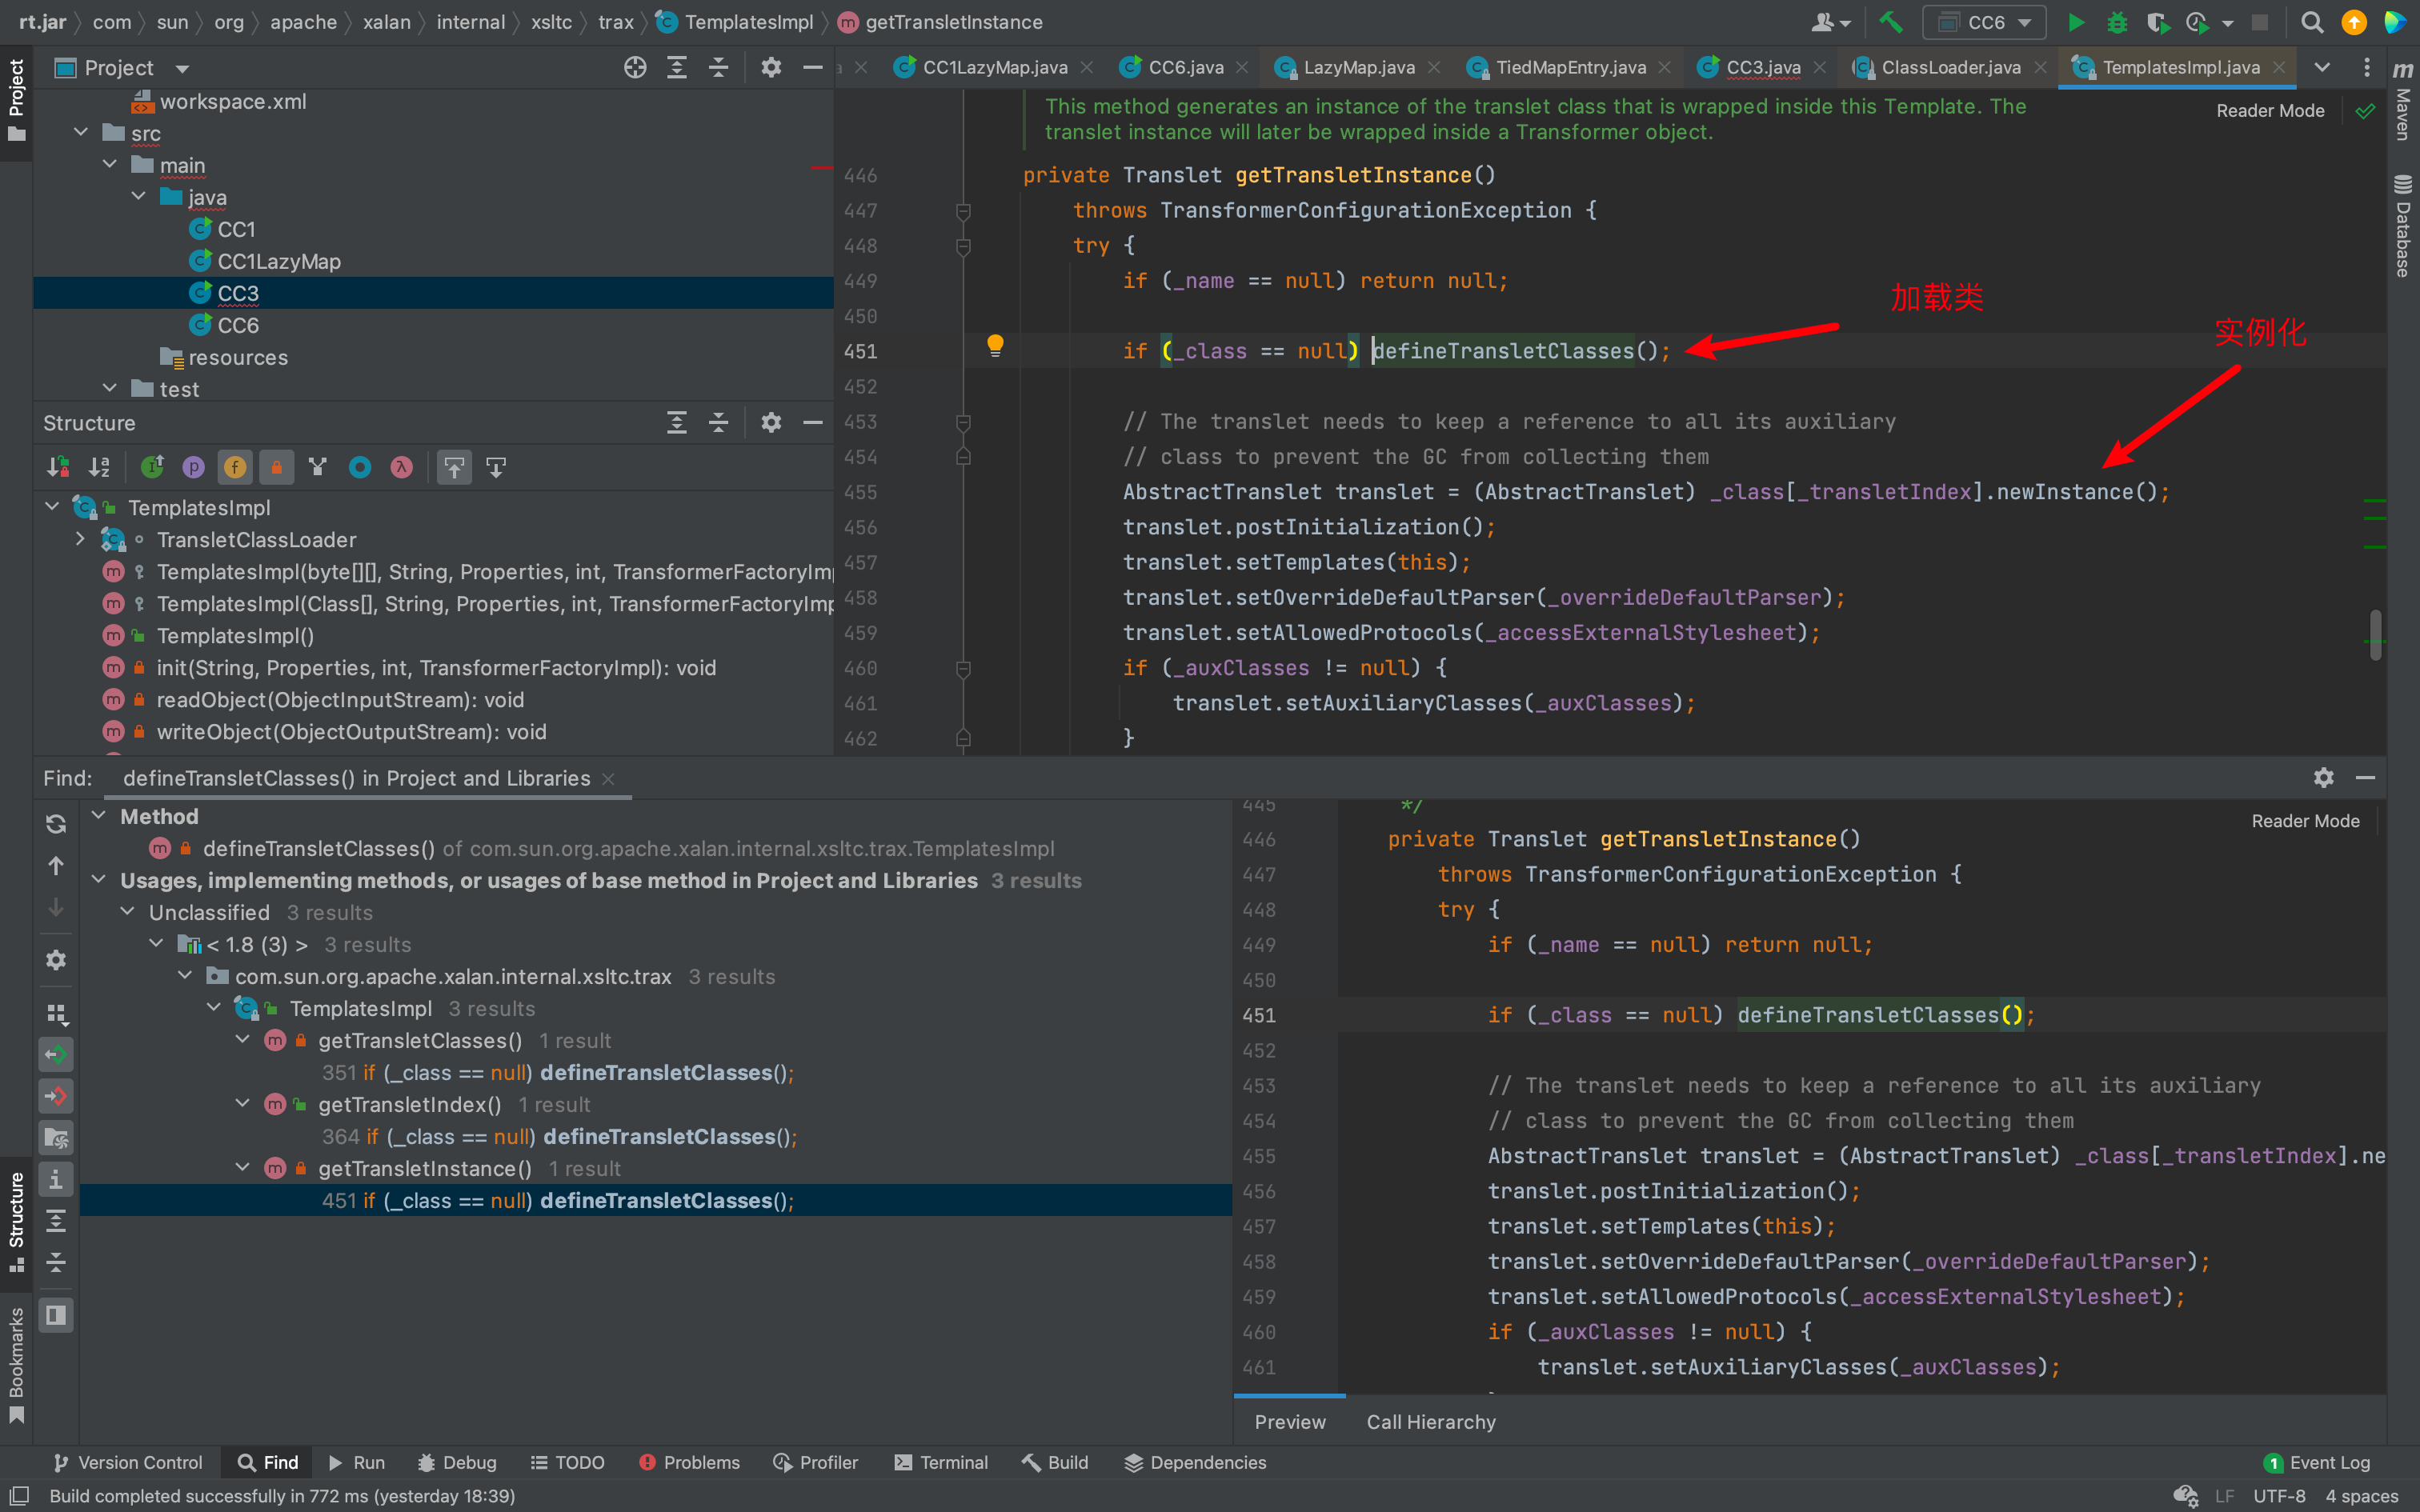Collapse the src folder
This screenshot has width=2420, height=1512.
click(82, 132)
